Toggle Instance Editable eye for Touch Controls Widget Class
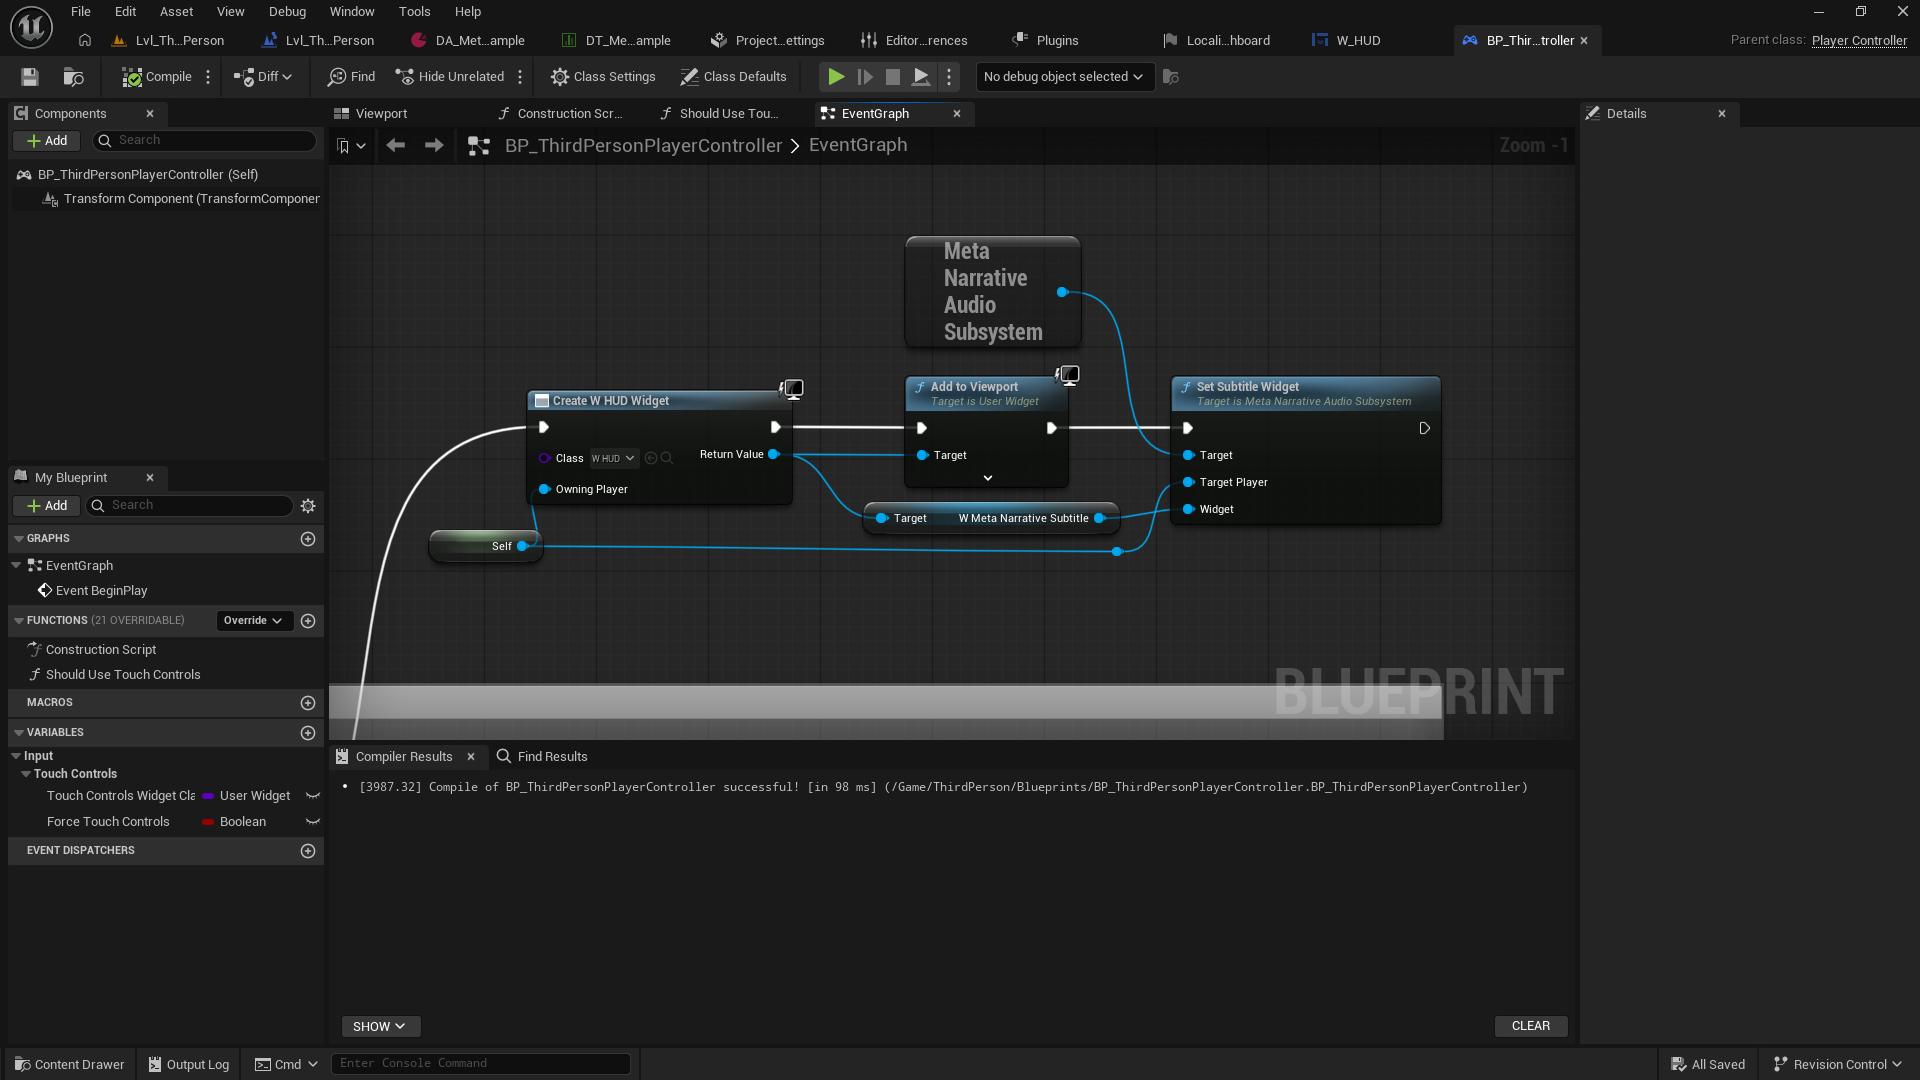The height and width of the screenshot is (1080, 1920). point(313,796)
